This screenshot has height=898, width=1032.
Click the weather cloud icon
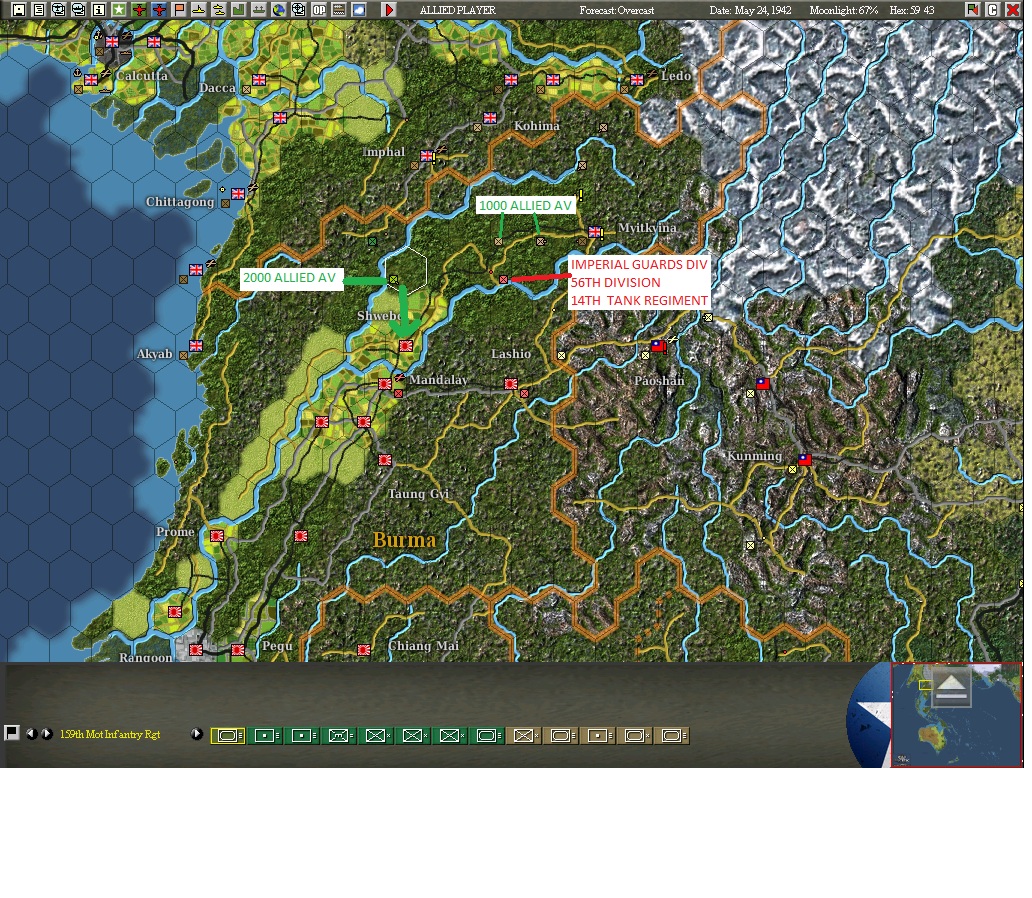click(x=359, y=9)
